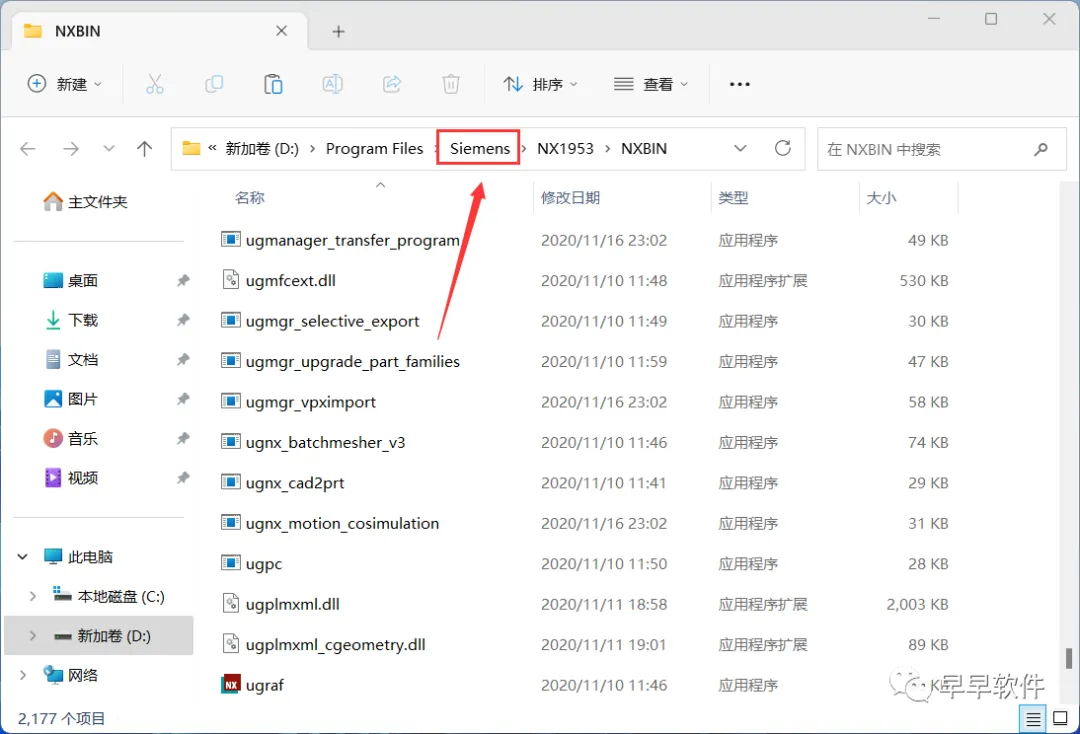This screenshot has height=734, width=1080.
Task: Click the Cut scissors icon
Action: click(155, 84)
